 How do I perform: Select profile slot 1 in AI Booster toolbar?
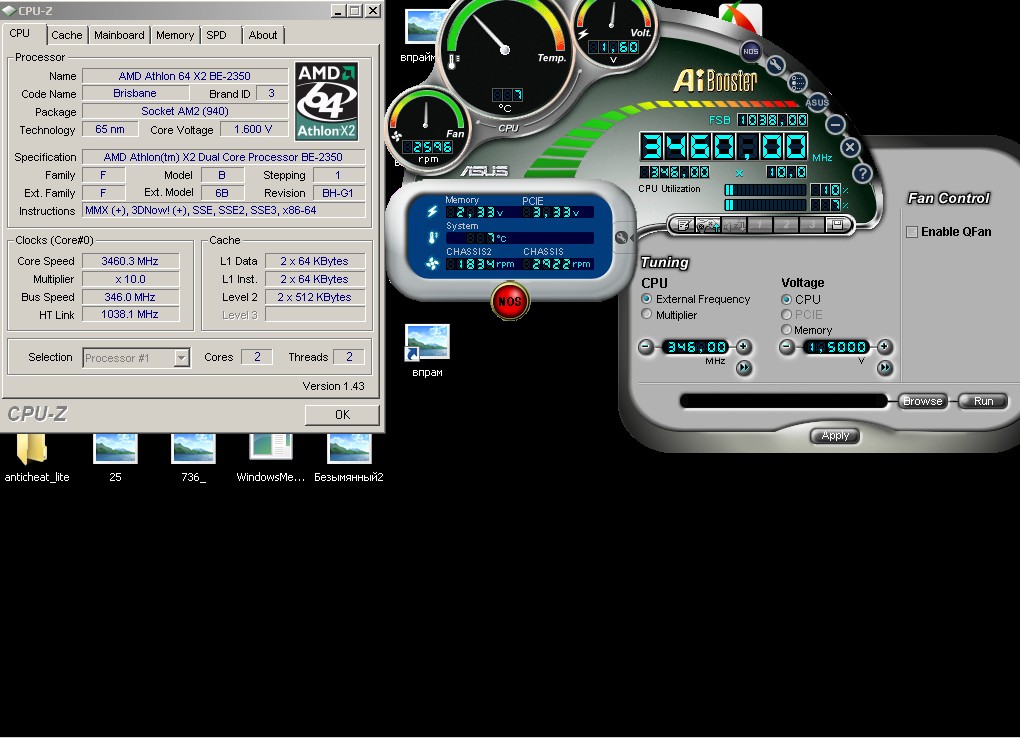point(760,225)
